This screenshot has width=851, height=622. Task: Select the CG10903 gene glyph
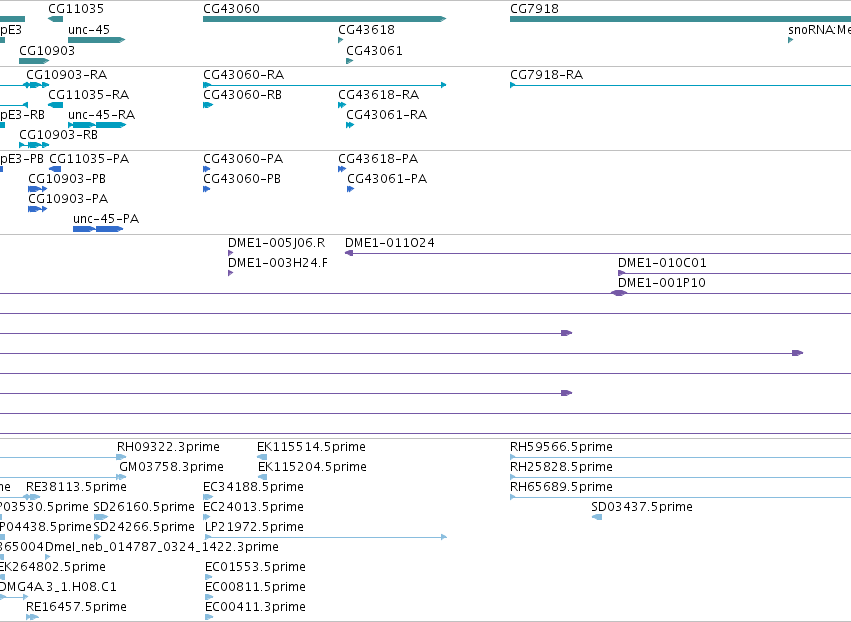tap(34, 61)
